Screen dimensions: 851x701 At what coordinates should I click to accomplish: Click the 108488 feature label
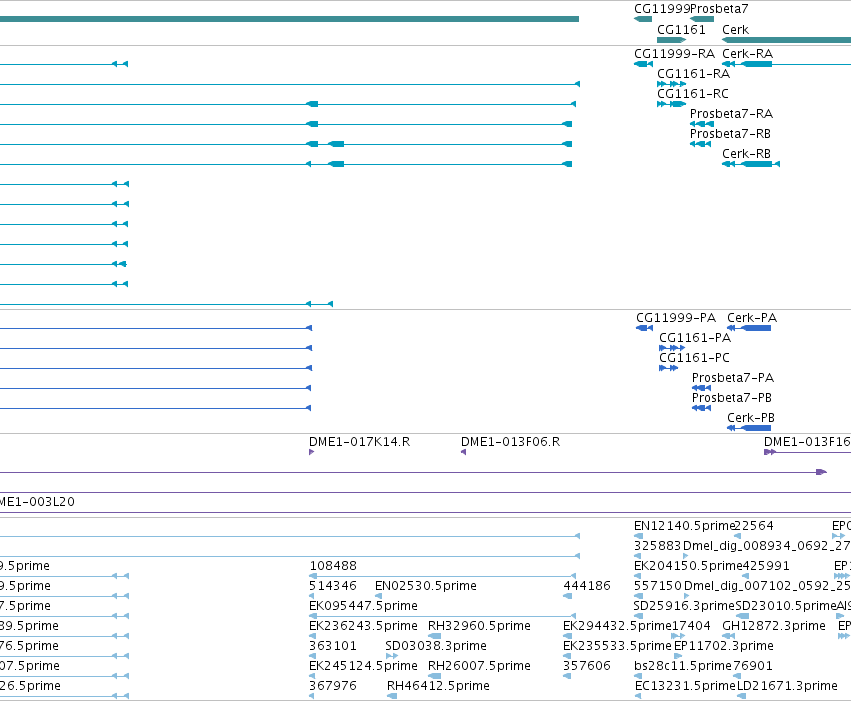point(333,566)
